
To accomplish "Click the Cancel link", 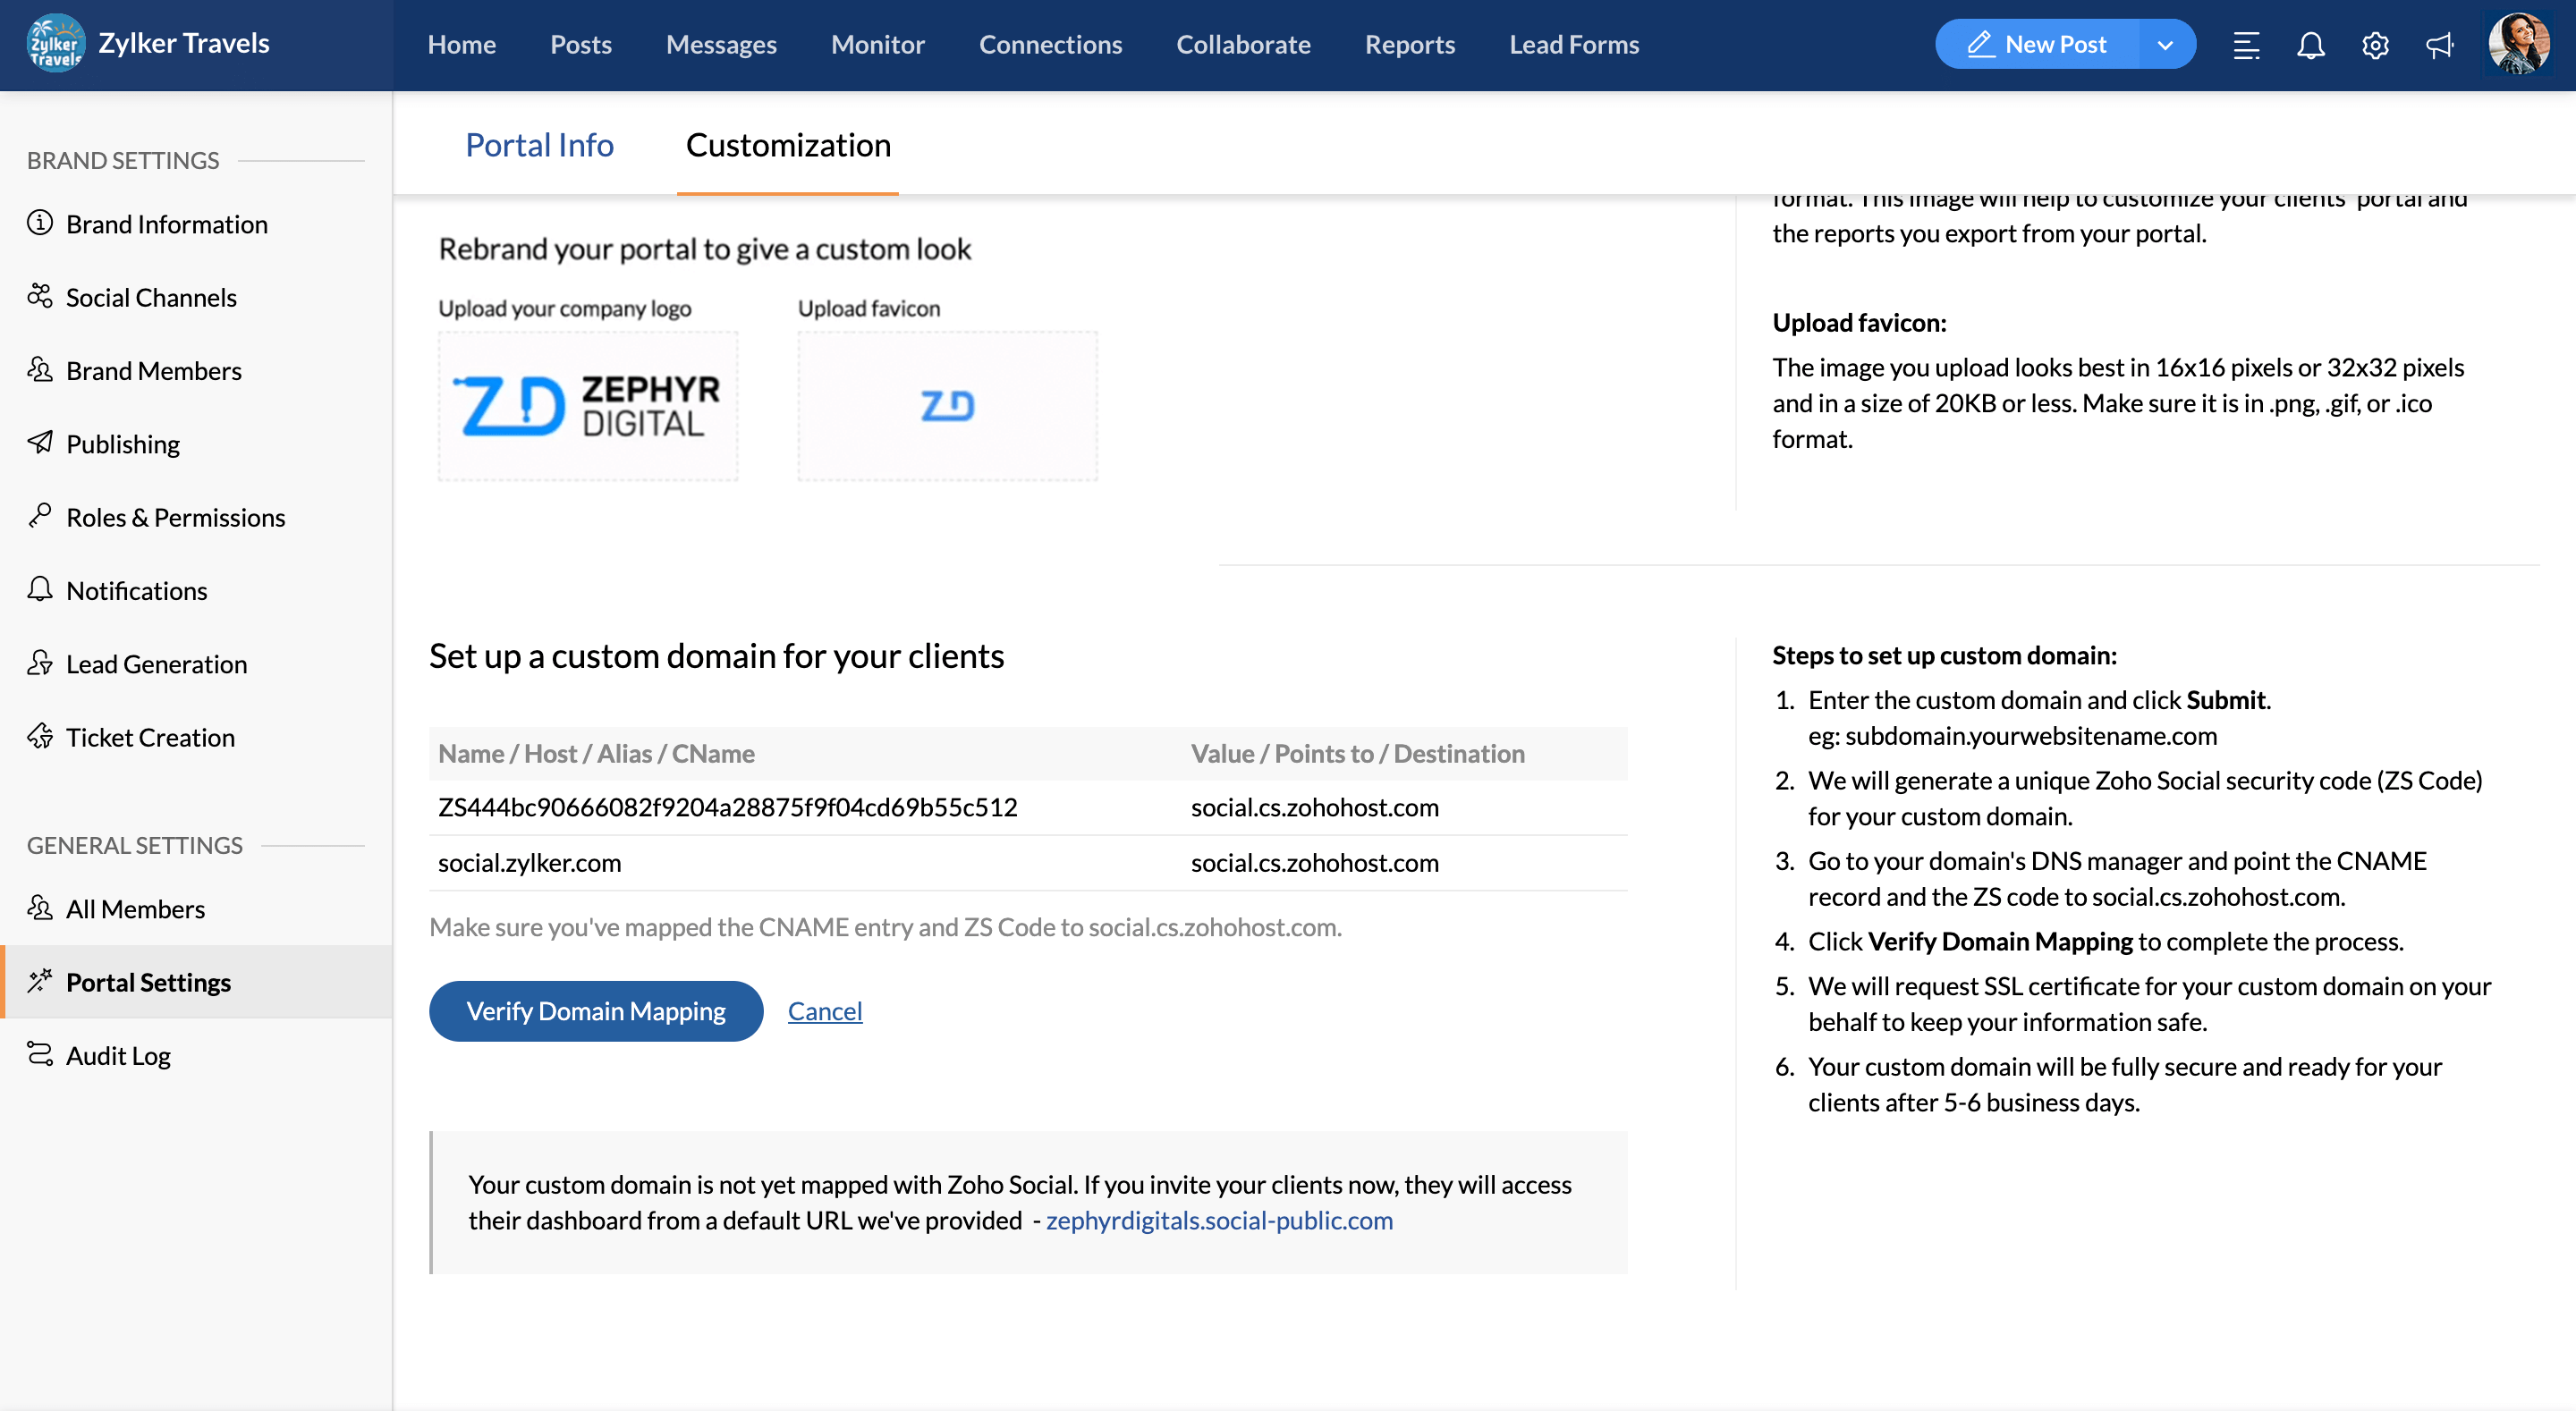I will 824,1010.
